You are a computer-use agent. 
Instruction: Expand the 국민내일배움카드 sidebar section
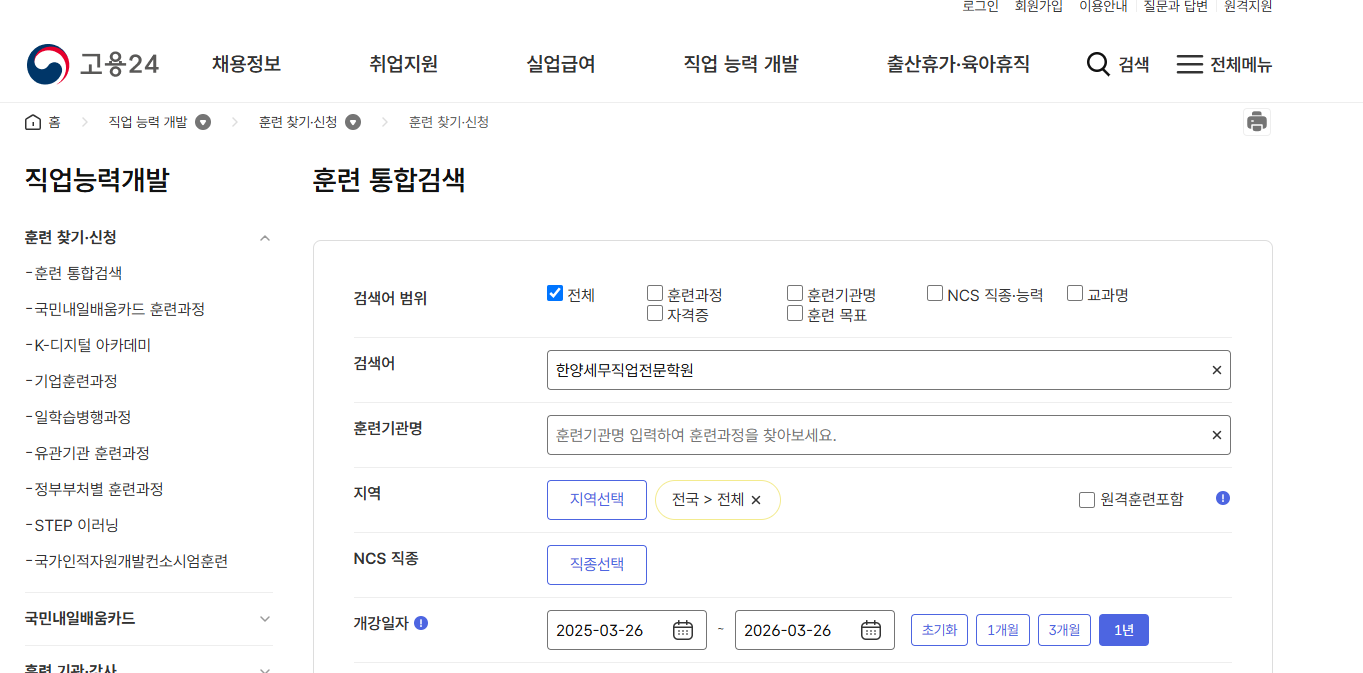(265, 619)
